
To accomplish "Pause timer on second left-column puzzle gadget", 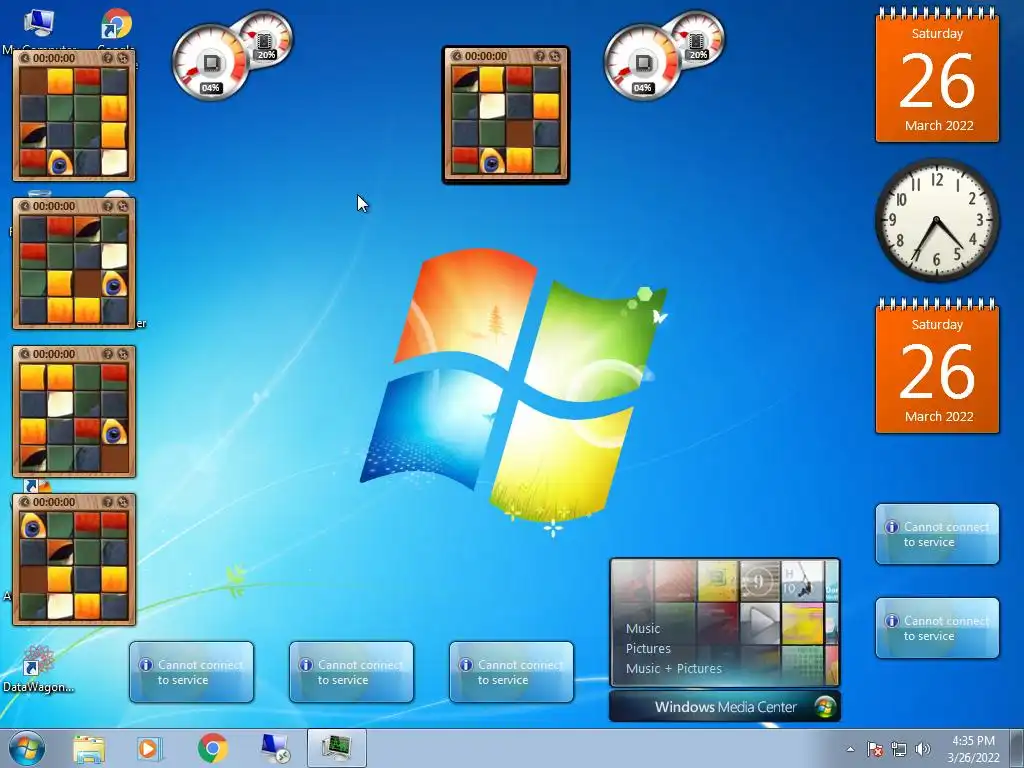I will pyautogui.click(x=25, y=206).
